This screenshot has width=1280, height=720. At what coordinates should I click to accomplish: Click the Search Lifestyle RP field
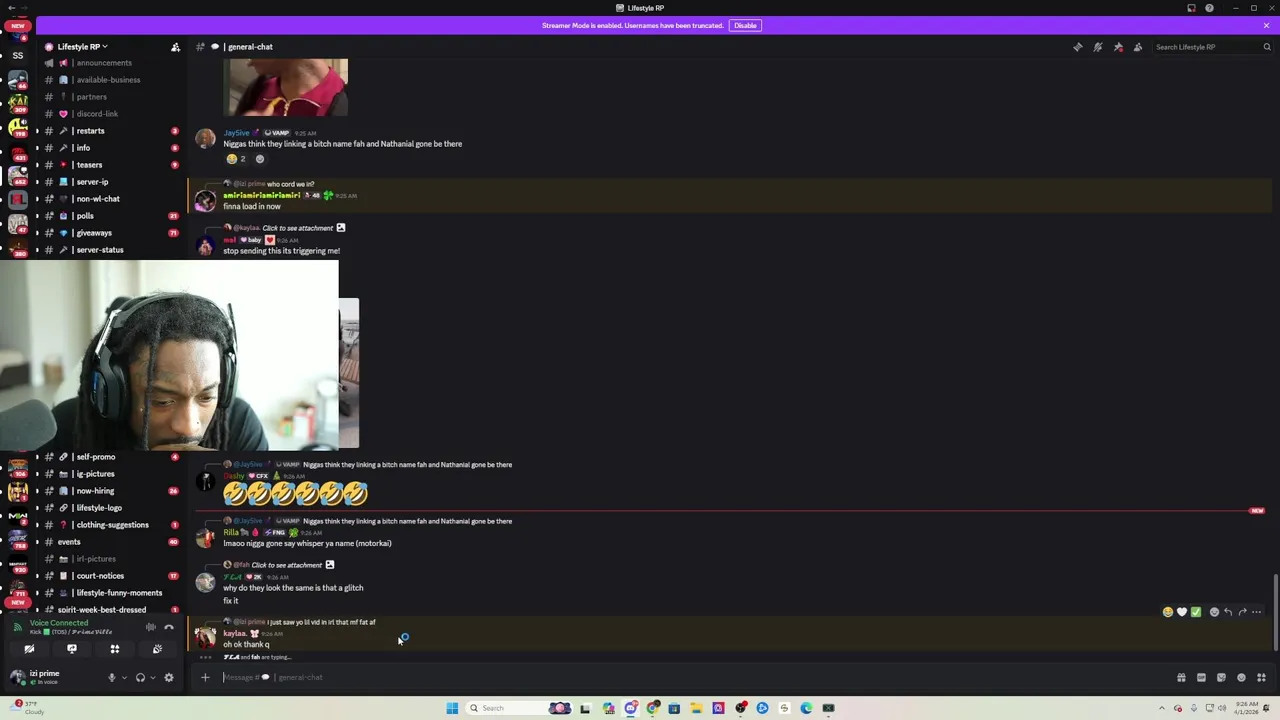point(1212,47)
